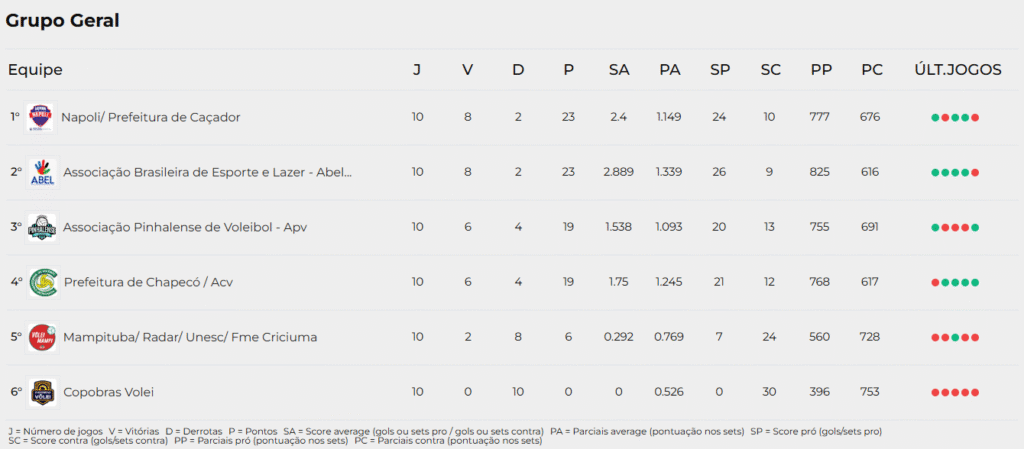The image size is (1024, 449).
Task: Click the SA column header
Action: pyautogui.click(x=619, y=70)
